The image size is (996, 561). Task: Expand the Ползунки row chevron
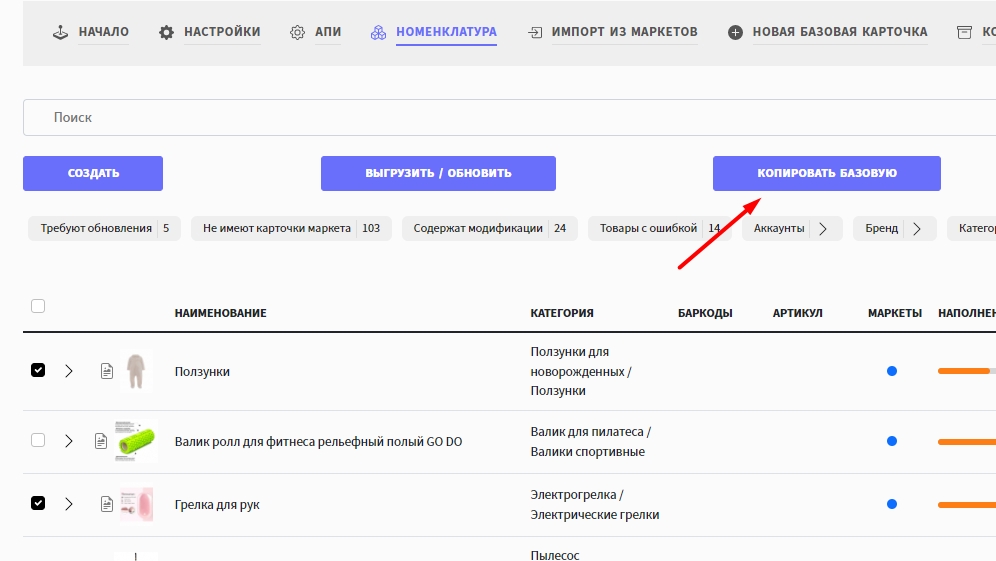point(69,371)
